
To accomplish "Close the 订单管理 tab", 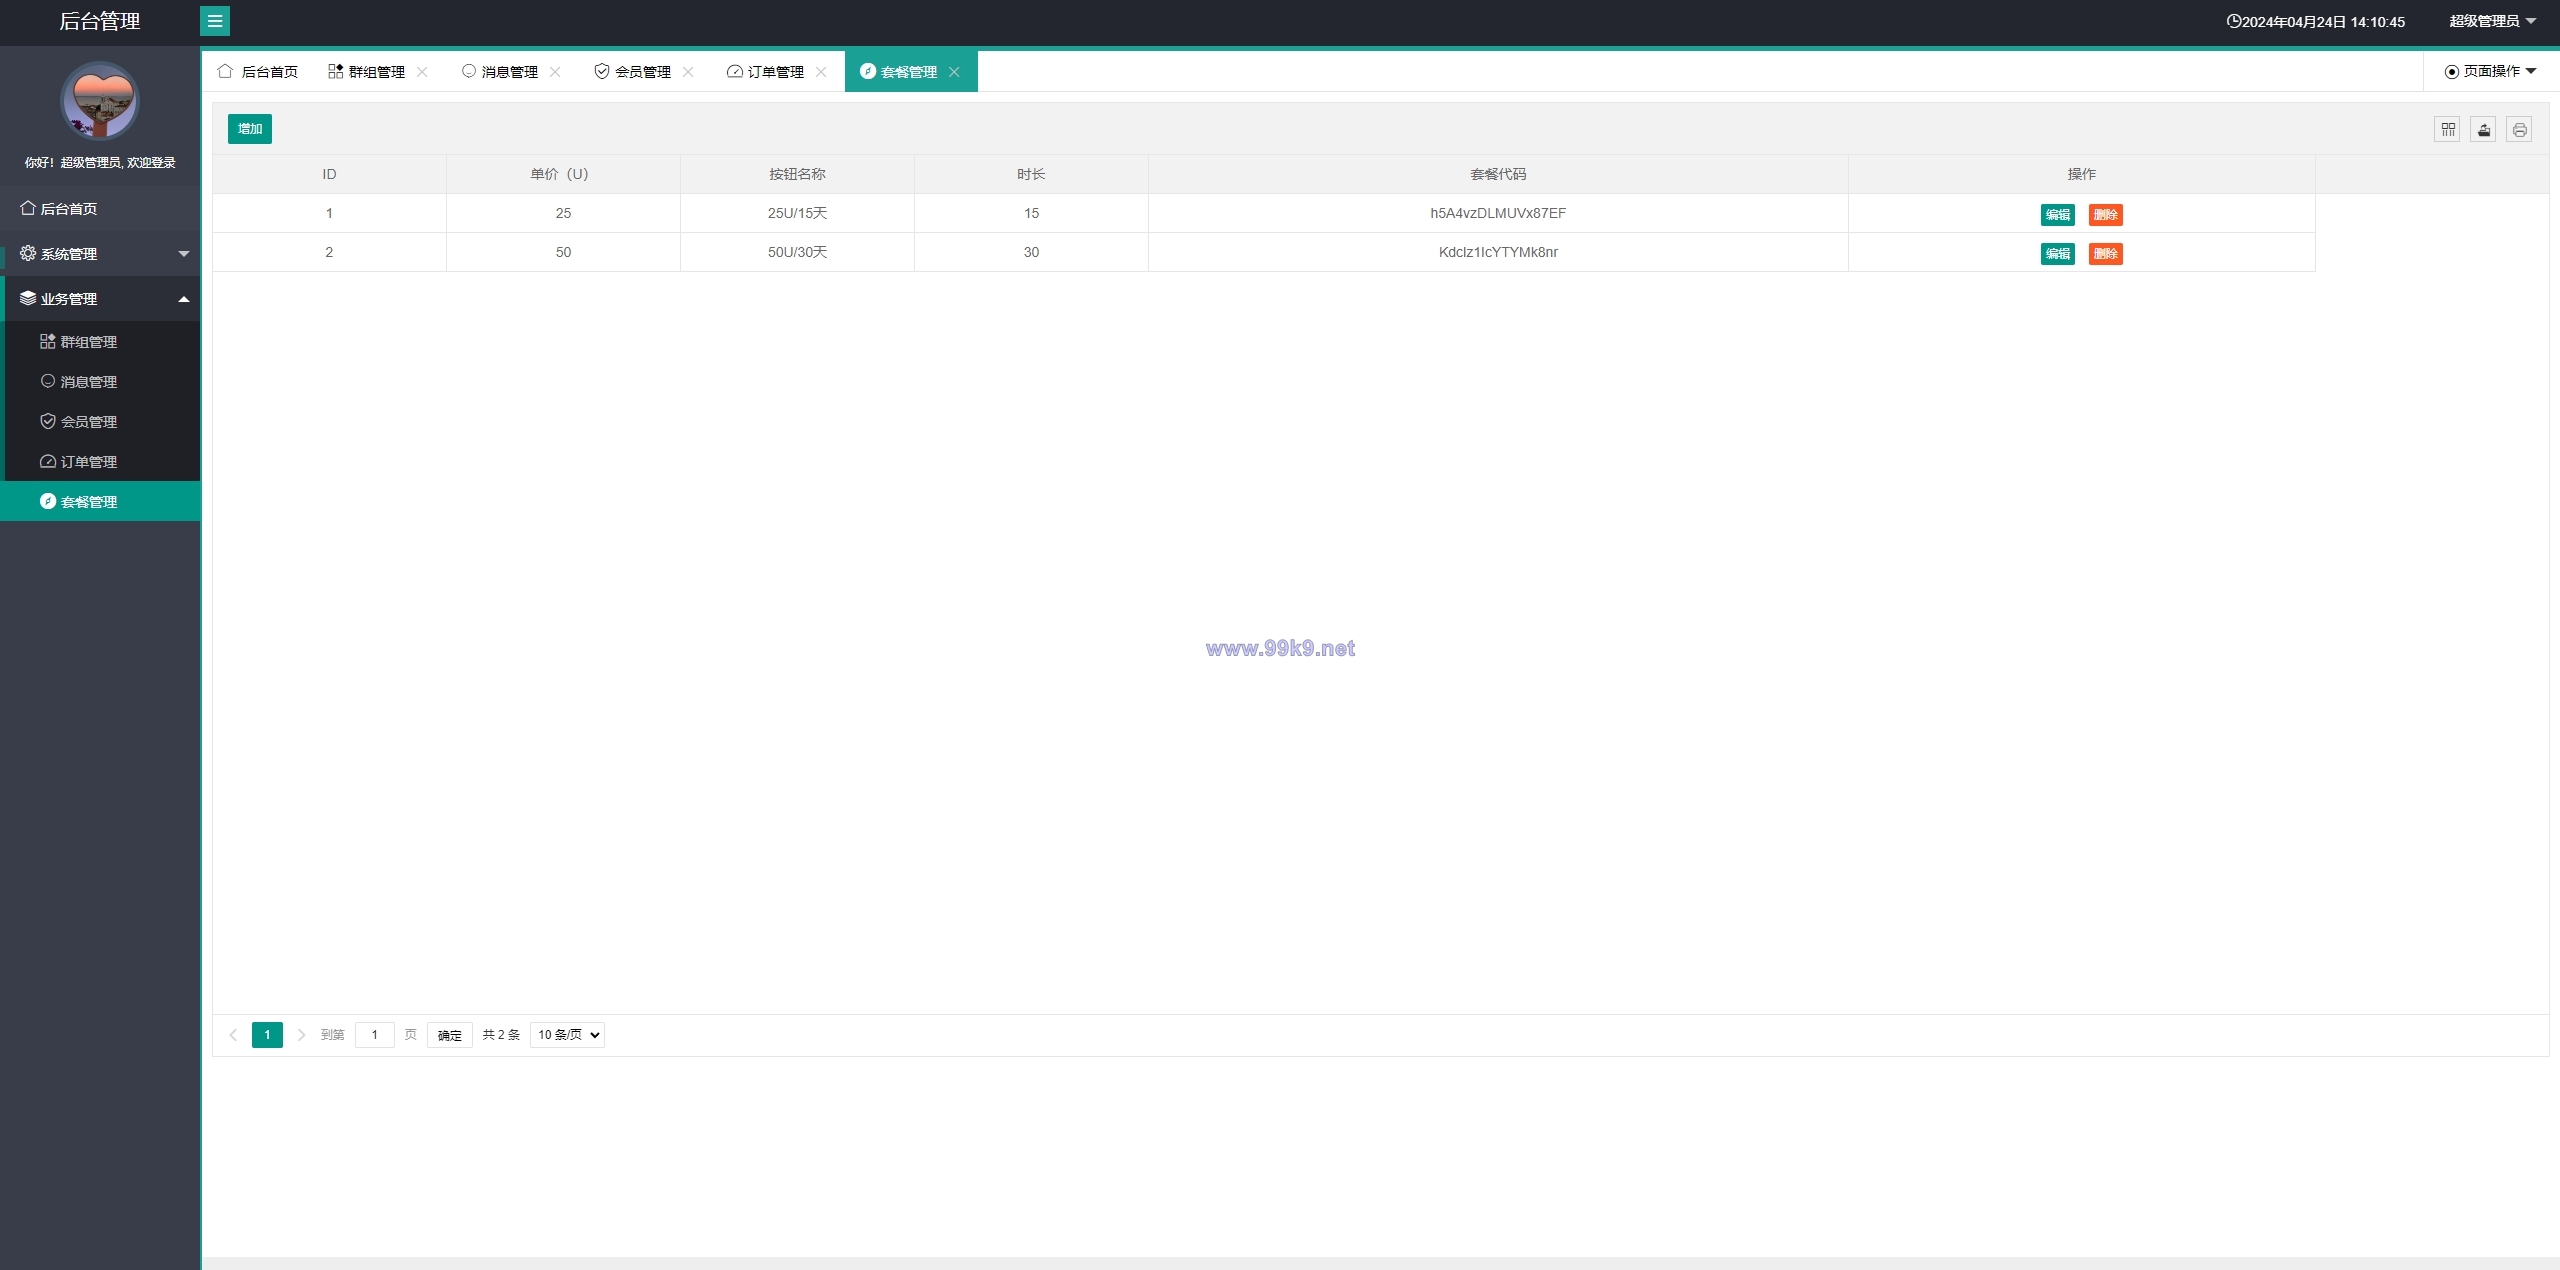I will point(821,72).
